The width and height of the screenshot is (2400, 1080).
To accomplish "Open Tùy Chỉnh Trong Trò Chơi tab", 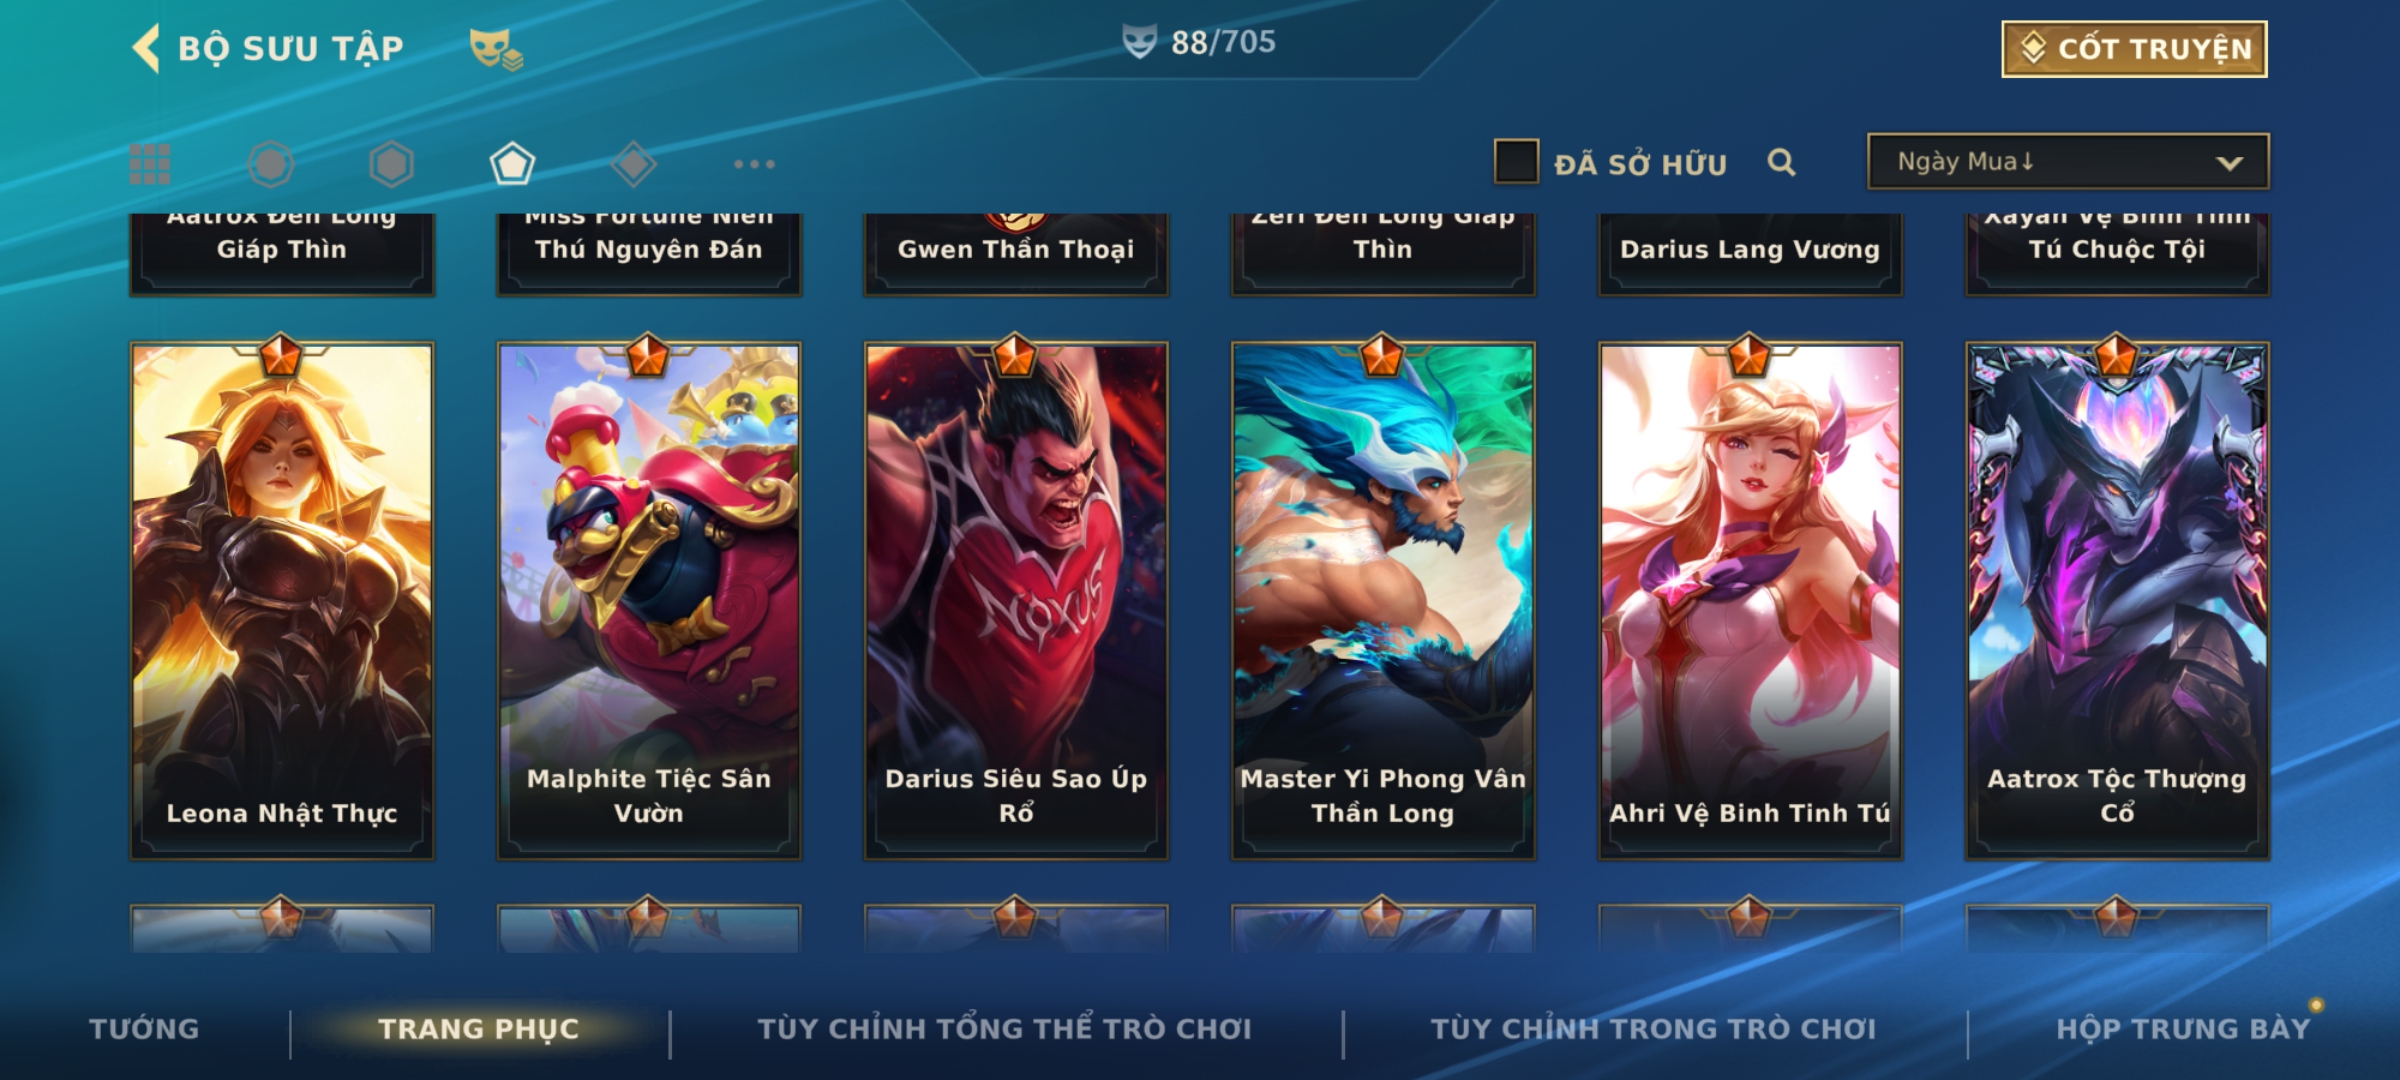I will pos(1653,1029).
